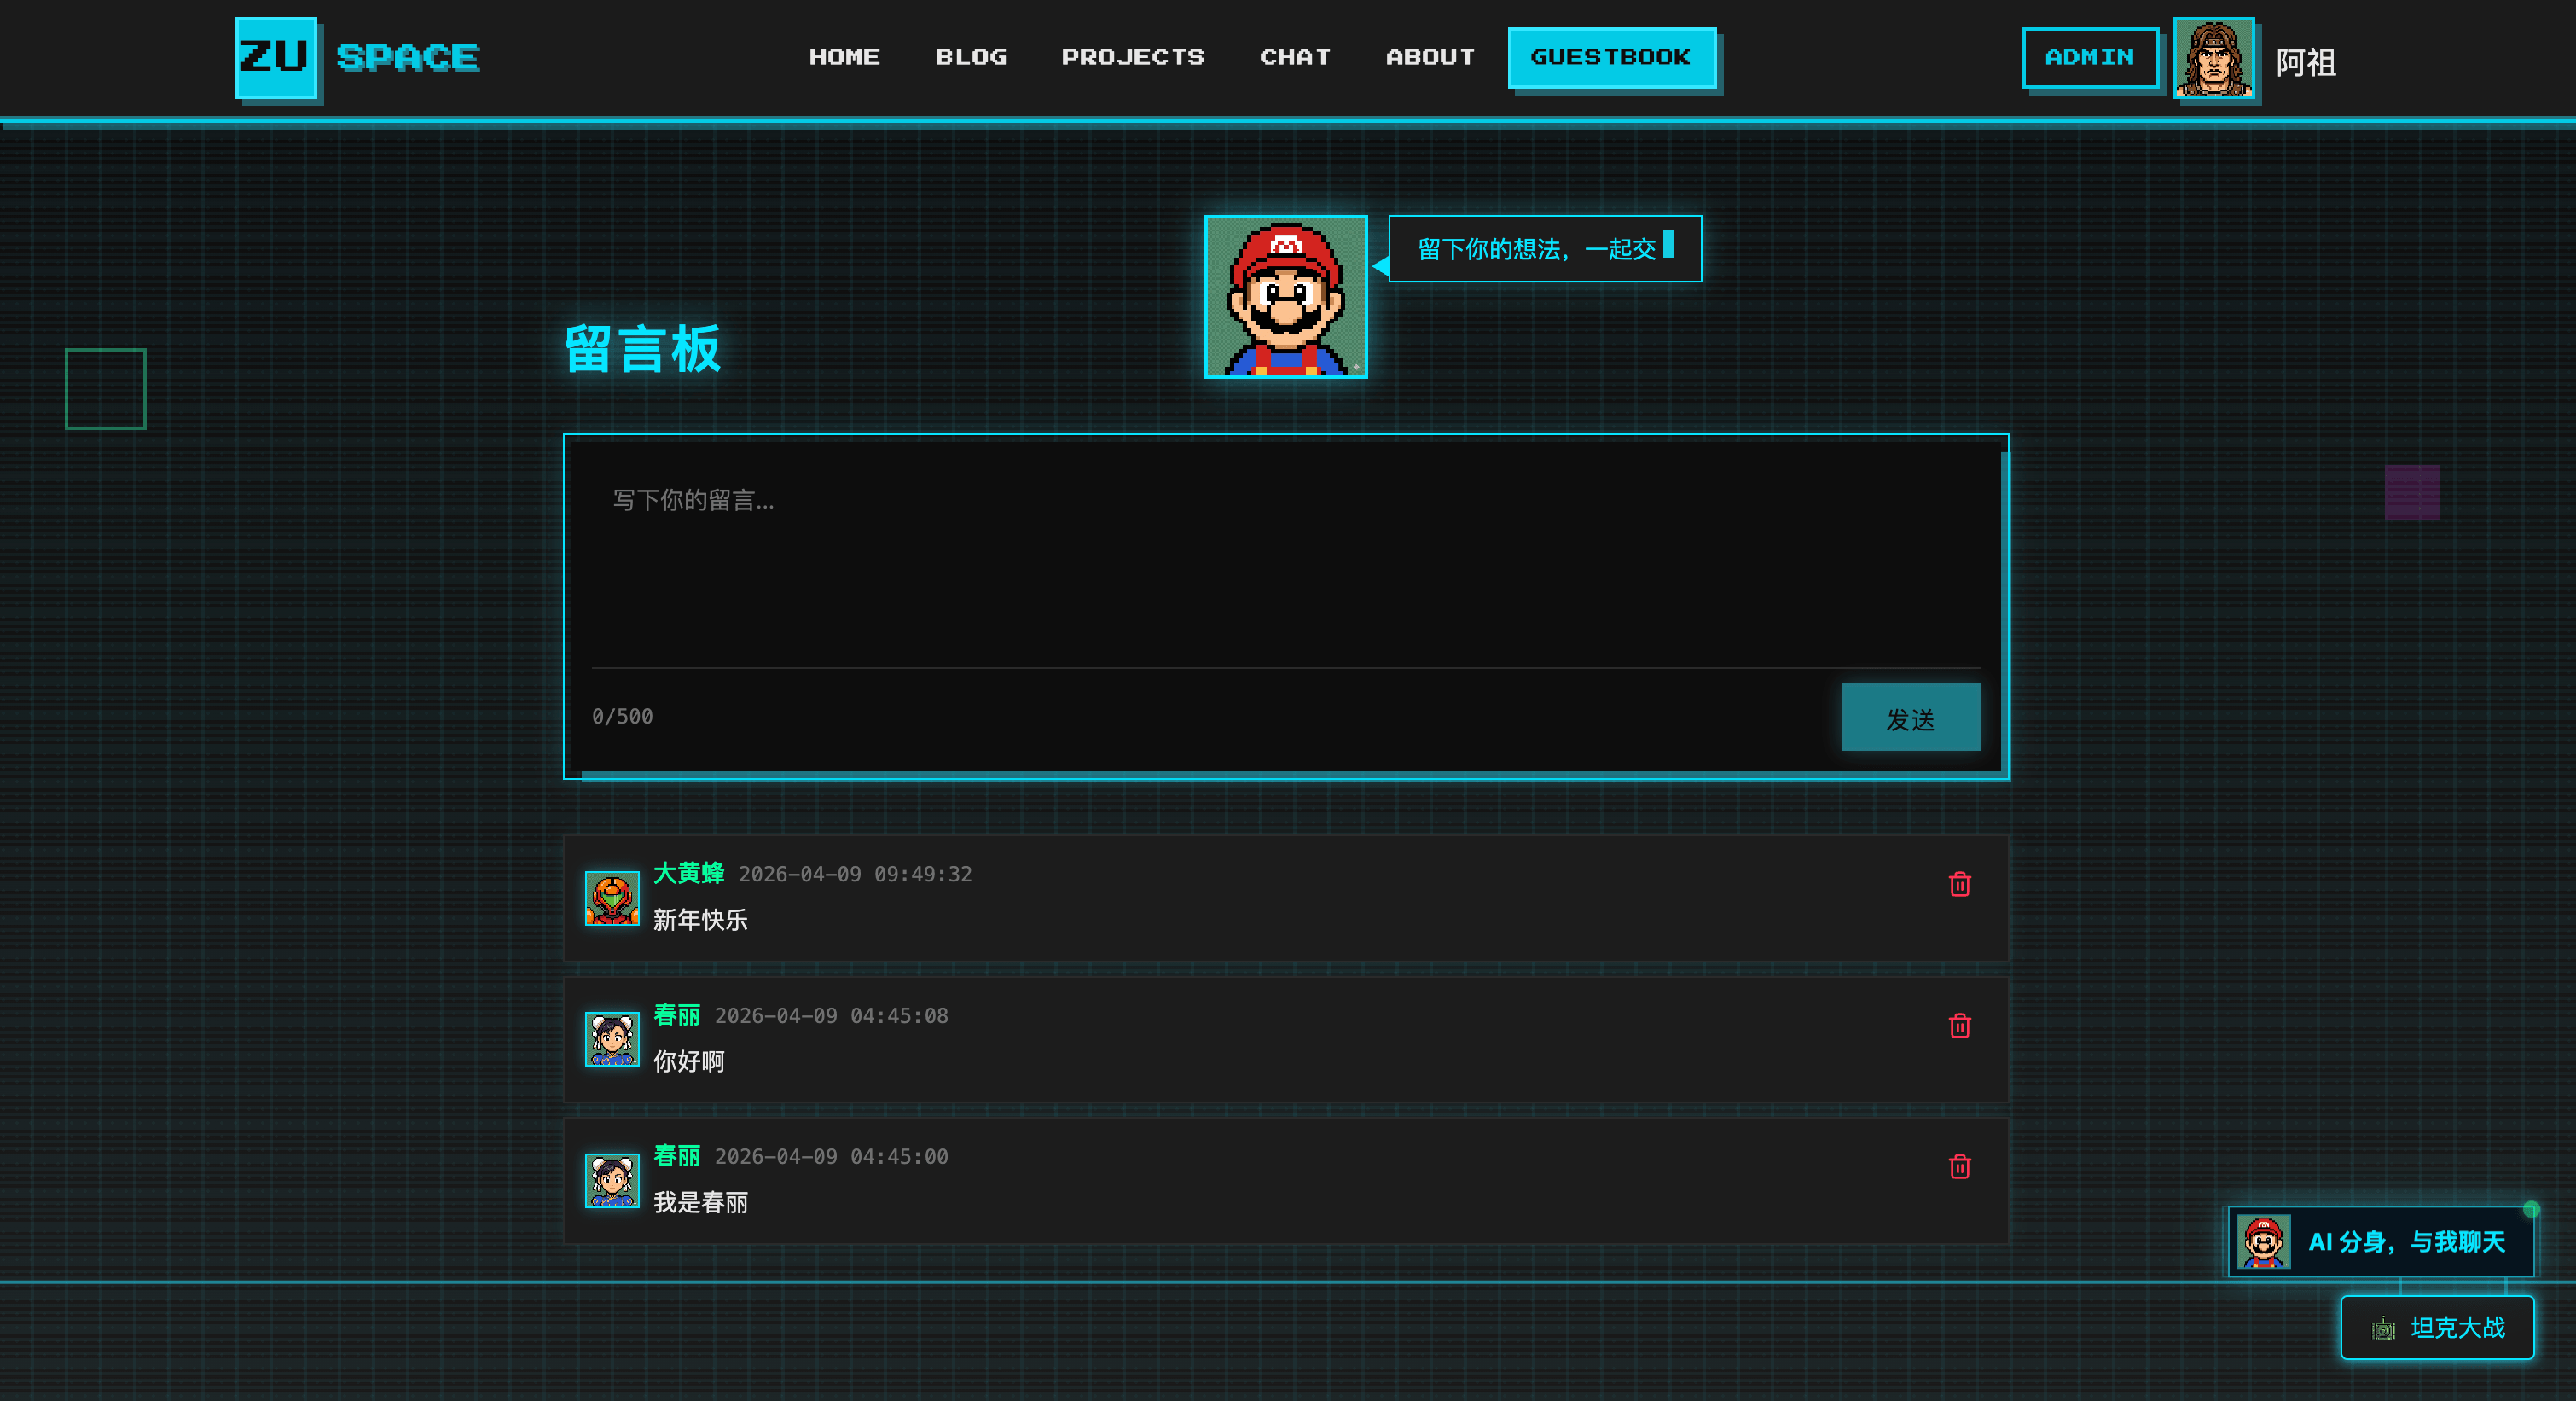Navigate to PROJECTS
This screenshot has height=1401, width=2576.
1132,57
